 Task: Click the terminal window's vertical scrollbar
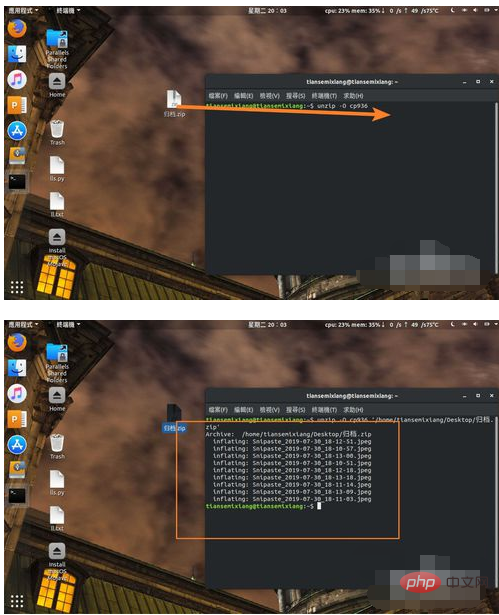[x=496, y=187]
